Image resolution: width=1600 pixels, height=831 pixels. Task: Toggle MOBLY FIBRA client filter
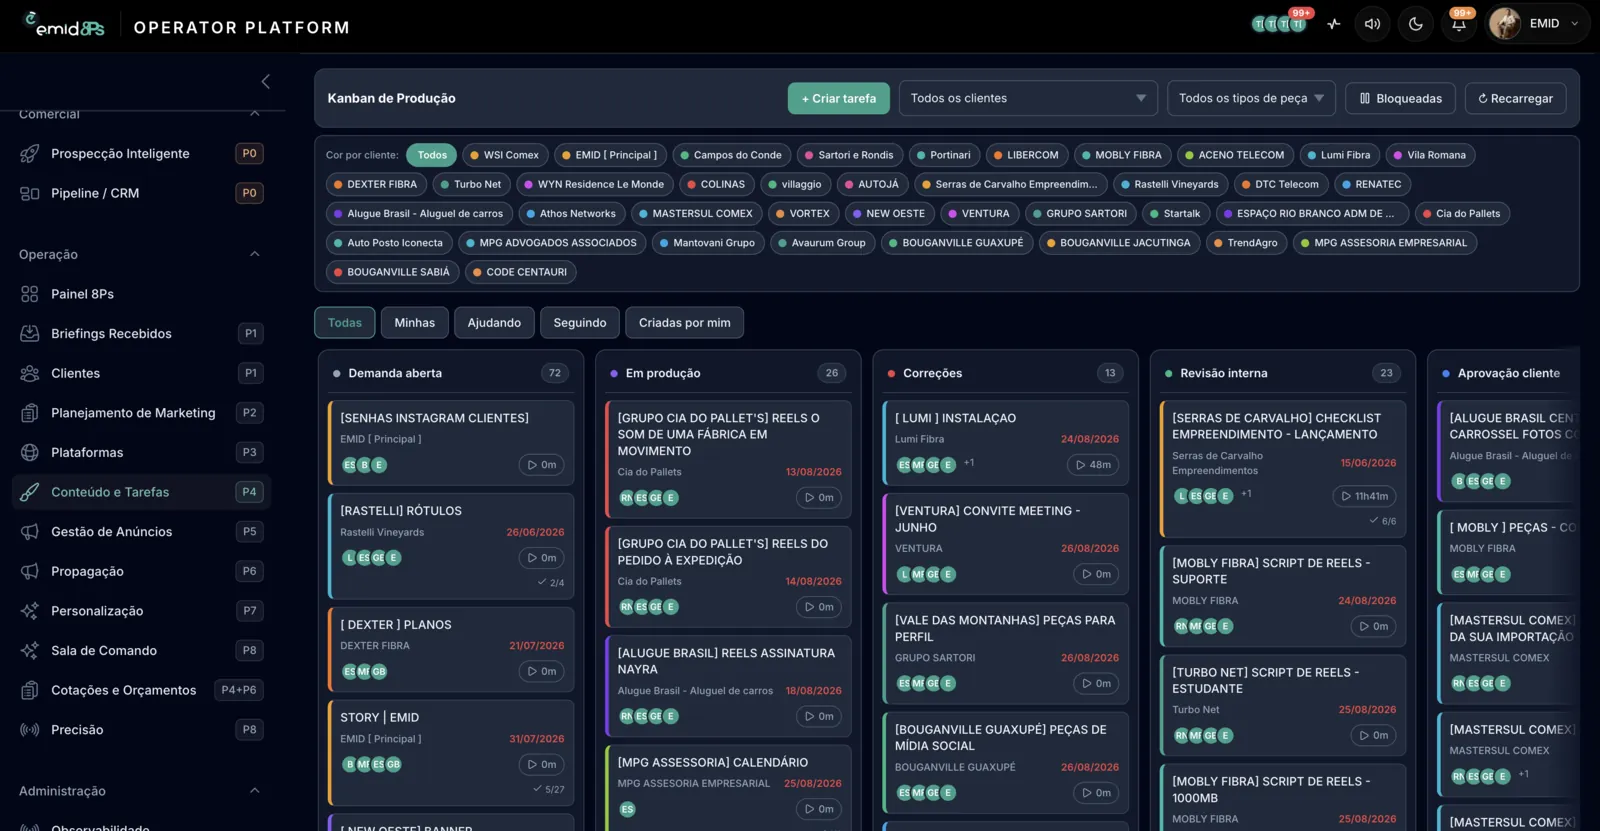1122,155
